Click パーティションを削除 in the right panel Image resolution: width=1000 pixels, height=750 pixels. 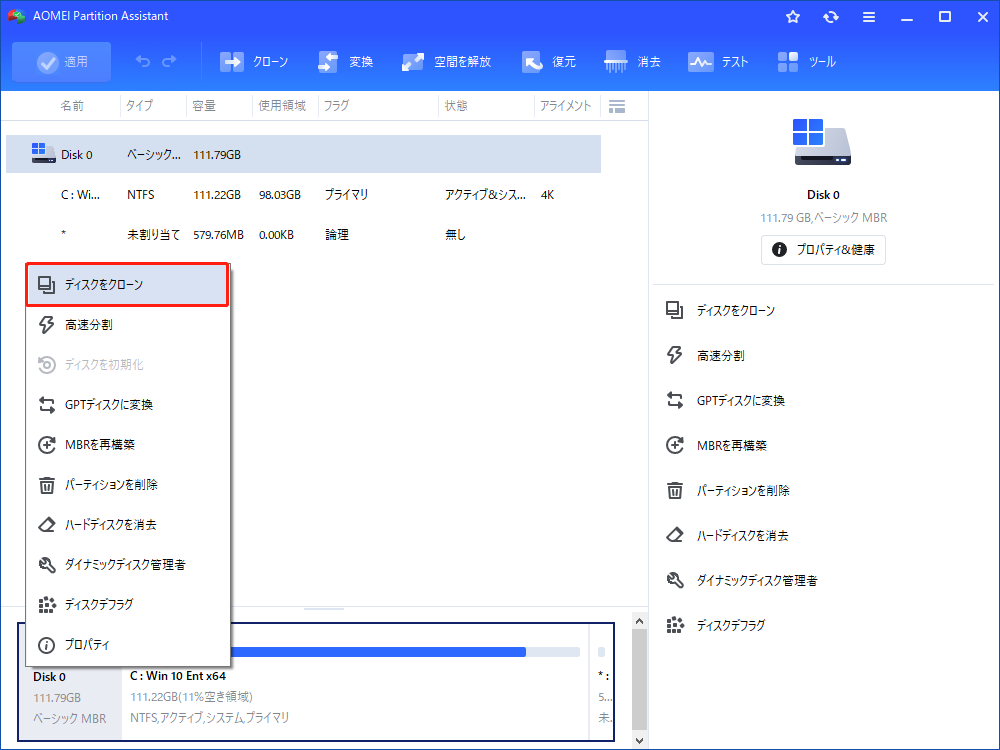click(x=727, y=490)
